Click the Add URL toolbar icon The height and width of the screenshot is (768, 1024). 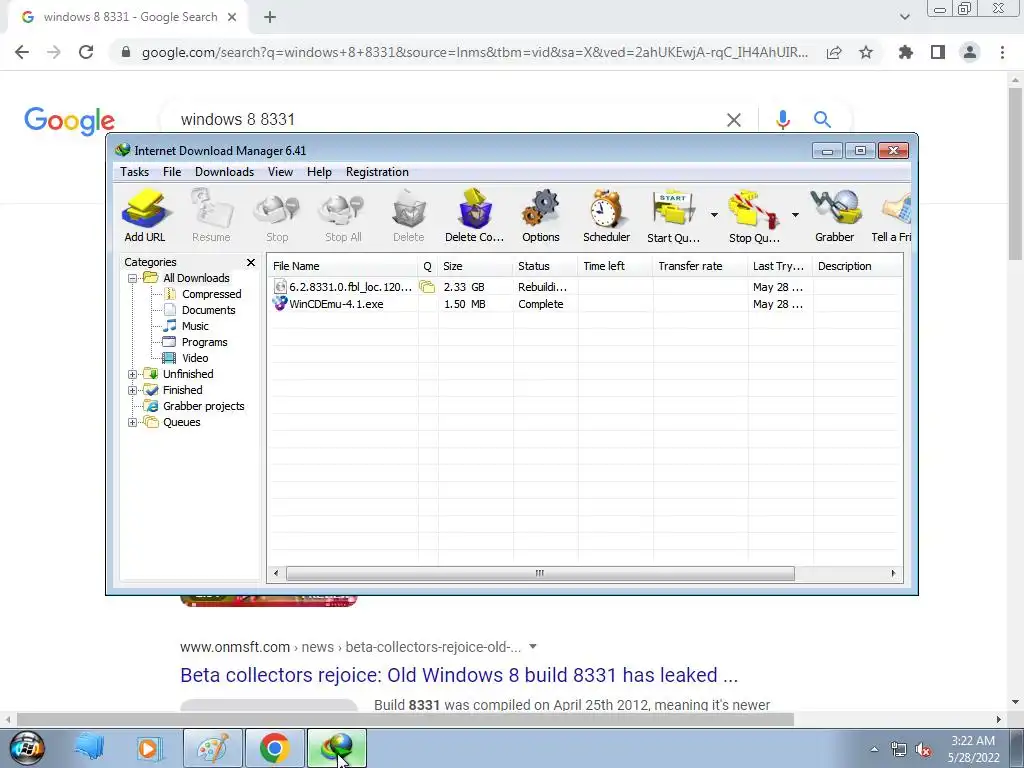145,216
